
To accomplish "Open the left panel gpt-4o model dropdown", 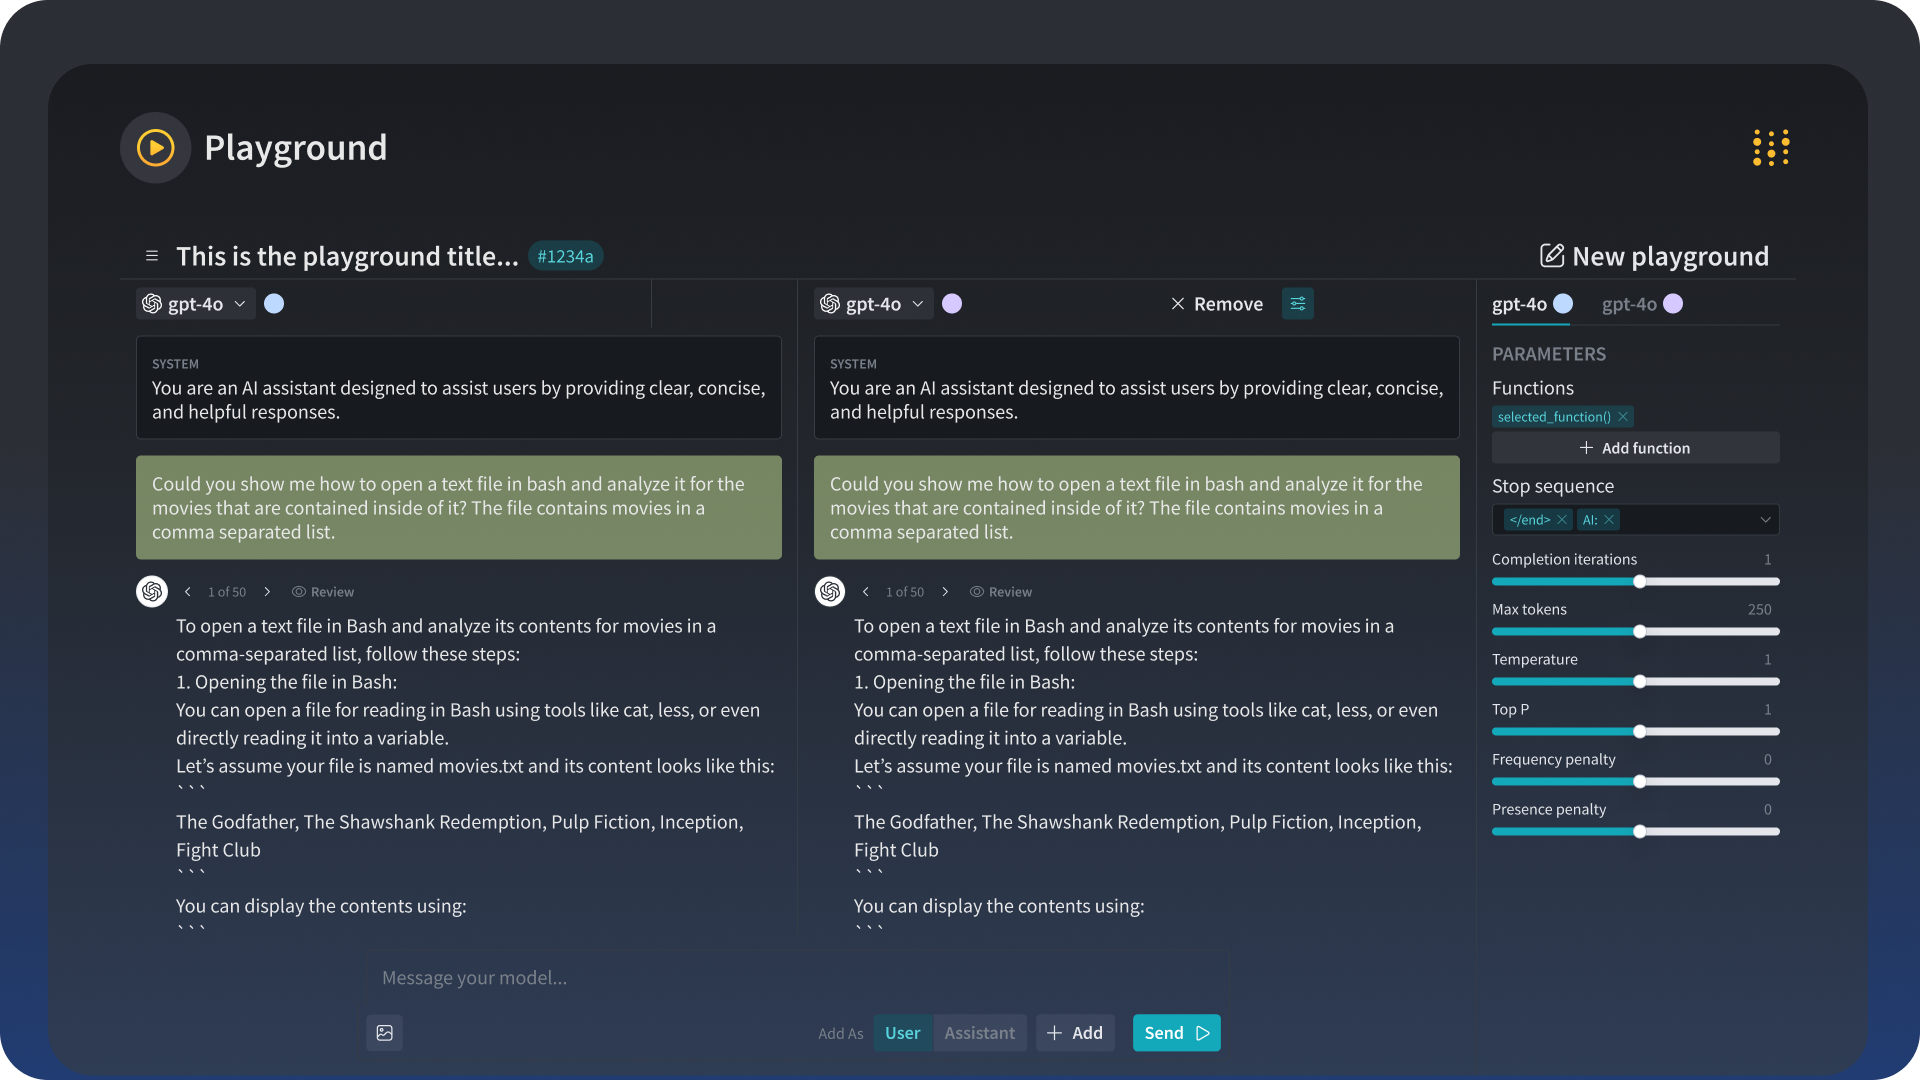I will [195, 304].
